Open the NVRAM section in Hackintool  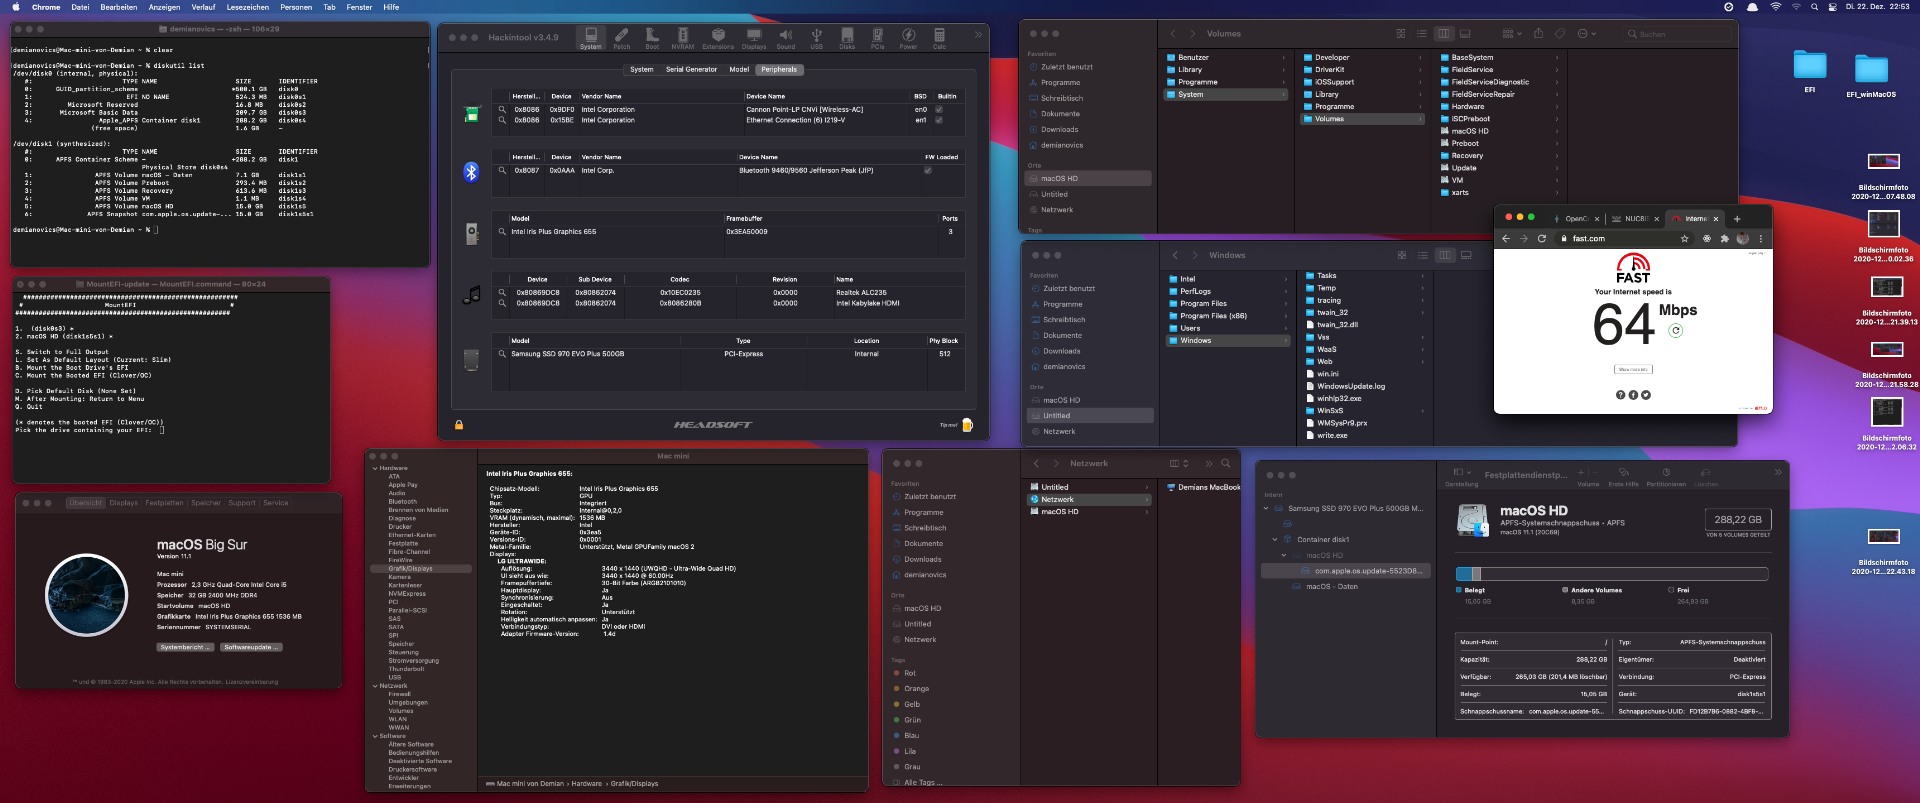[x=682, y=38]
